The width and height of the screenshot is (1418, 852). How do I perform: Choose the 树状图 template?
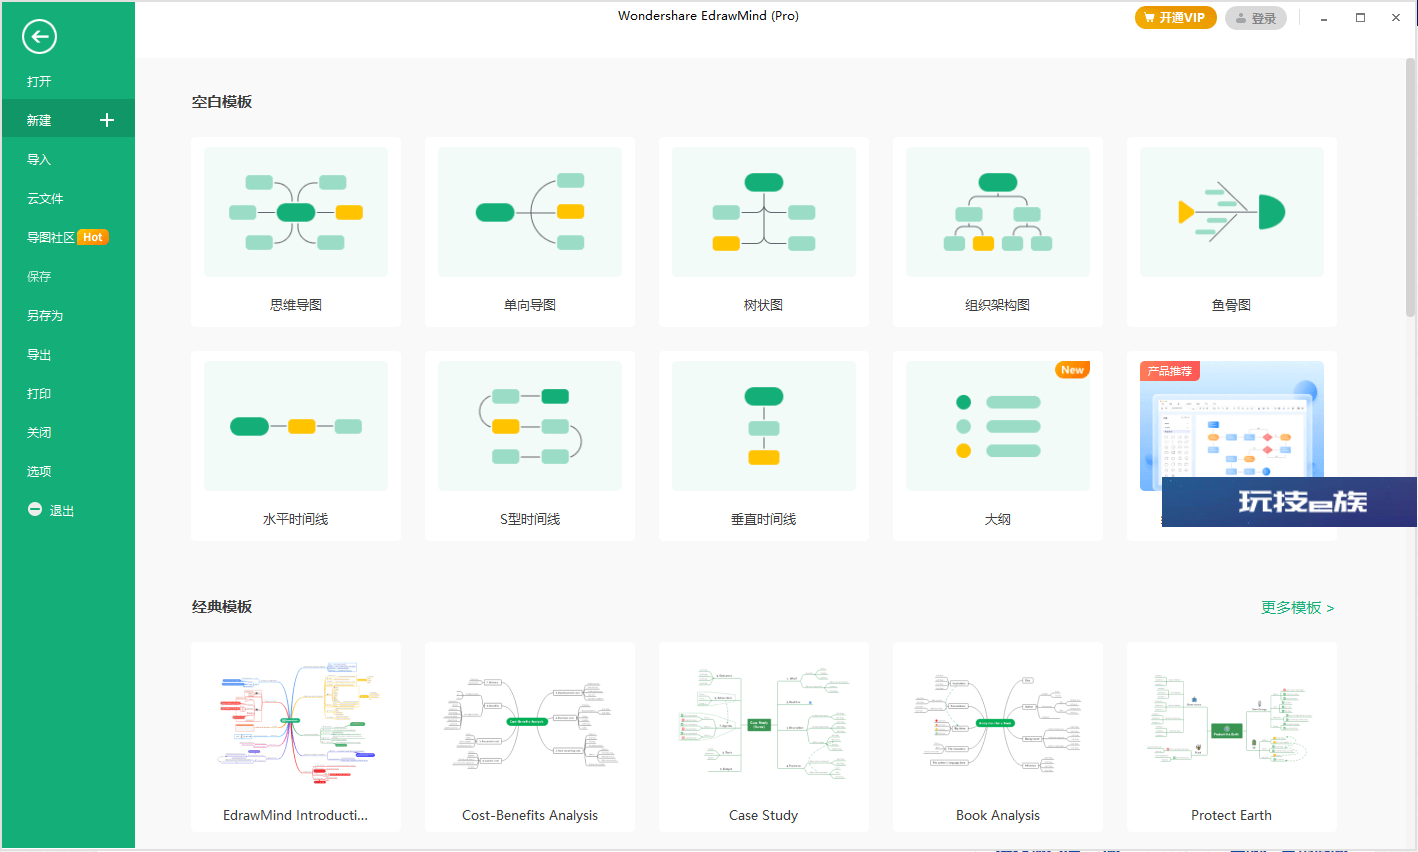point(764,232)
